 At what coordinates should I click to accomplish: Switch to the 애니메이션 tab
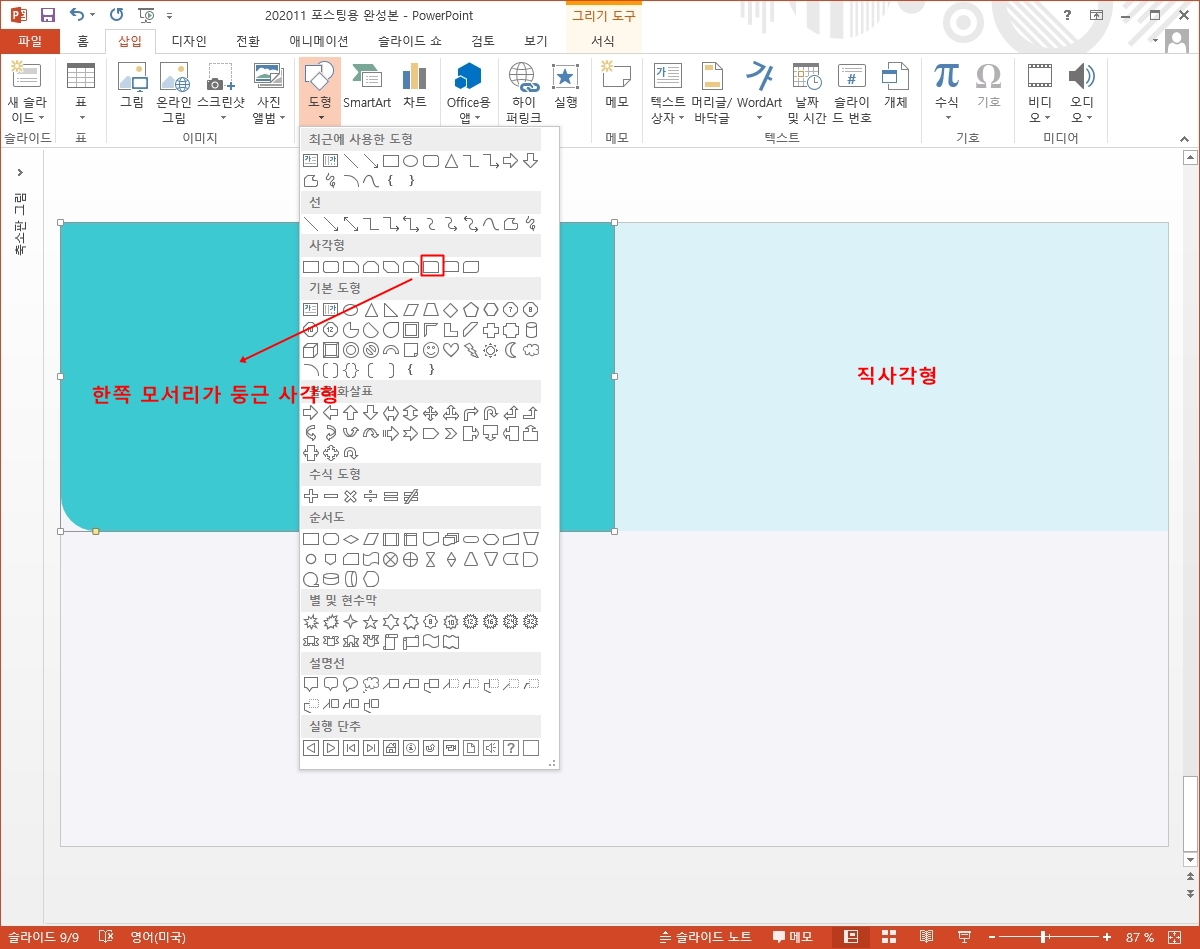(x=319, y=41)
